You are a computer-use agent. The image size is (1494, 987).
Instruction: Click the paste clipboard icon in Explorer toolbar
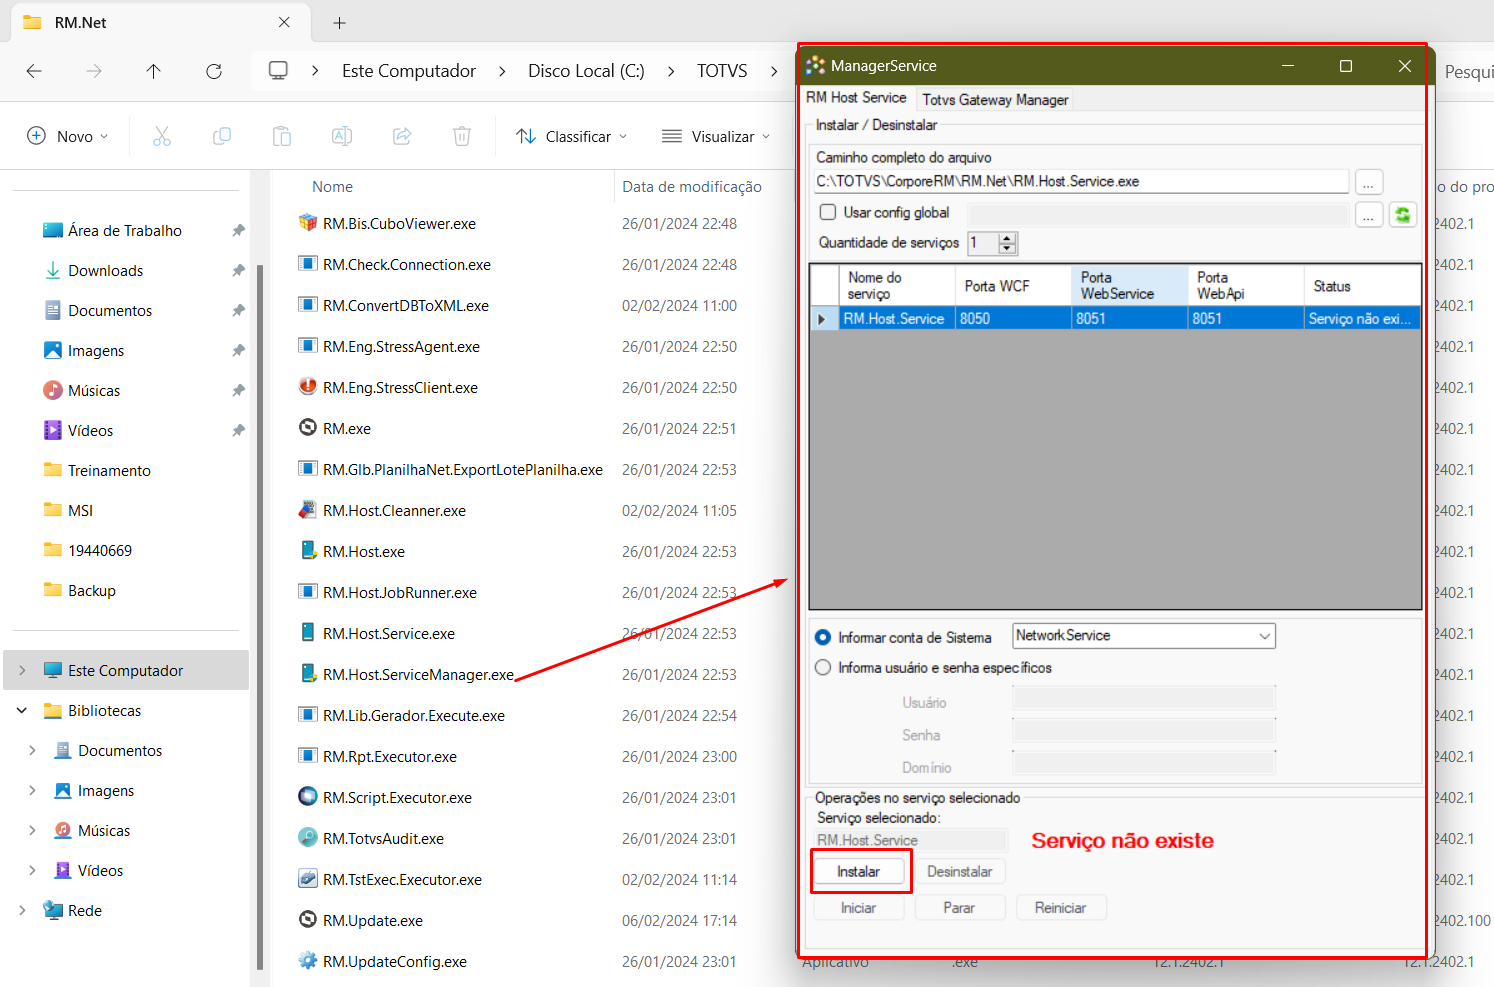point(282,136)
